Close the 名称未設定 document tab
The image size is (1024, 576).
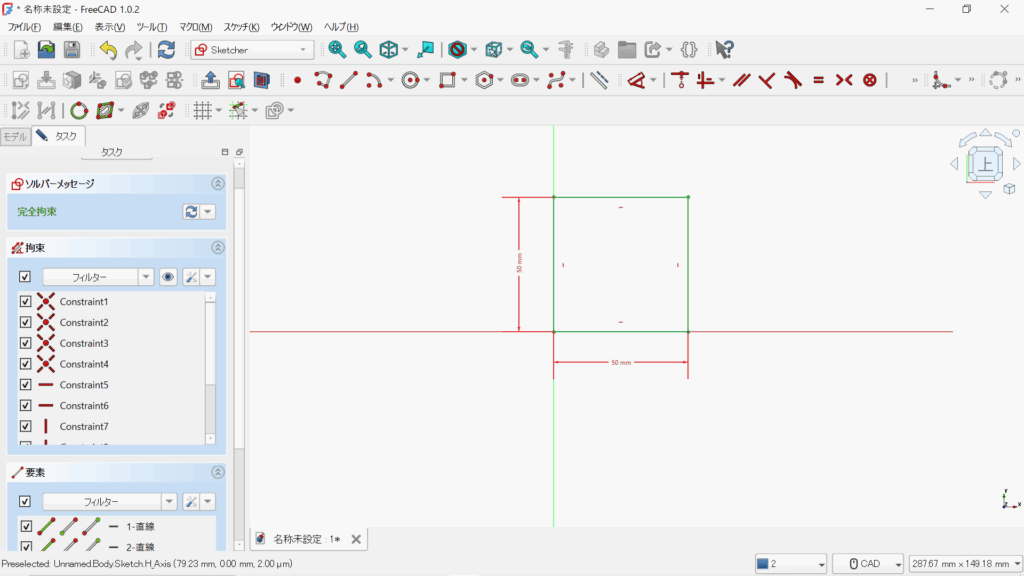[355, 539]
